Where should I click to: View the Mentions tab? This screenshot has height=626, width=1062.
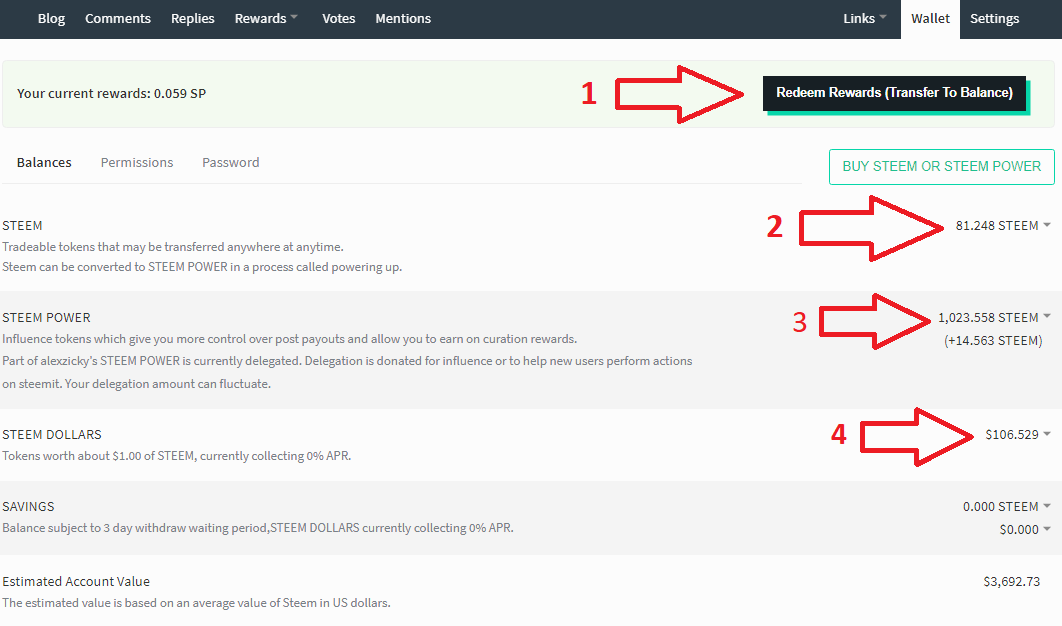403,19
